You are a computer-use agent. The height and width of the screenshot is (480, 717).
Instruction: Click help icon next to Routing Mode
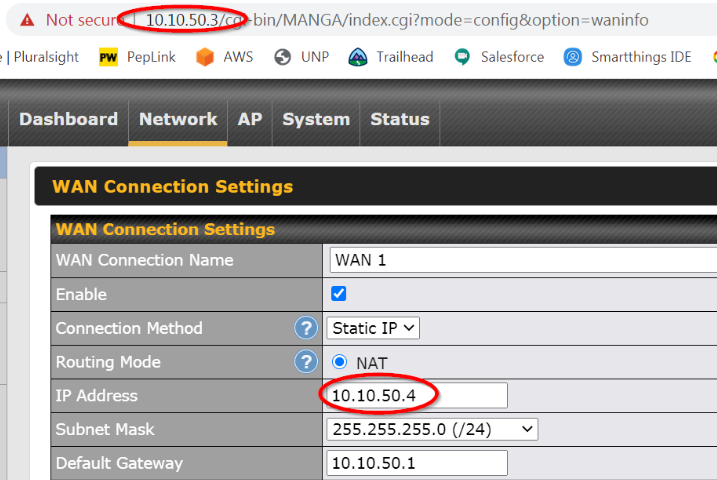click(305, 362)
